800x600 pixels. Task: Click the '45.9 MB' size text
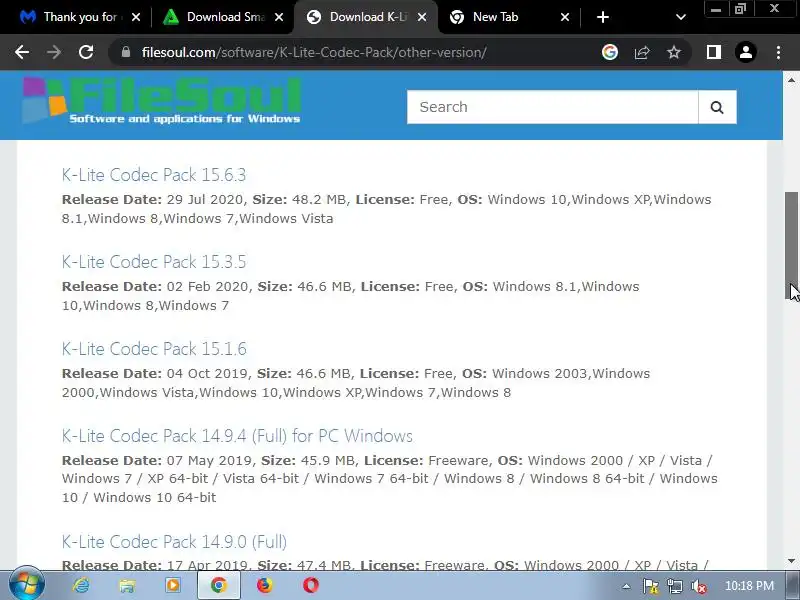pyautogui.click(x=328, y=461)
